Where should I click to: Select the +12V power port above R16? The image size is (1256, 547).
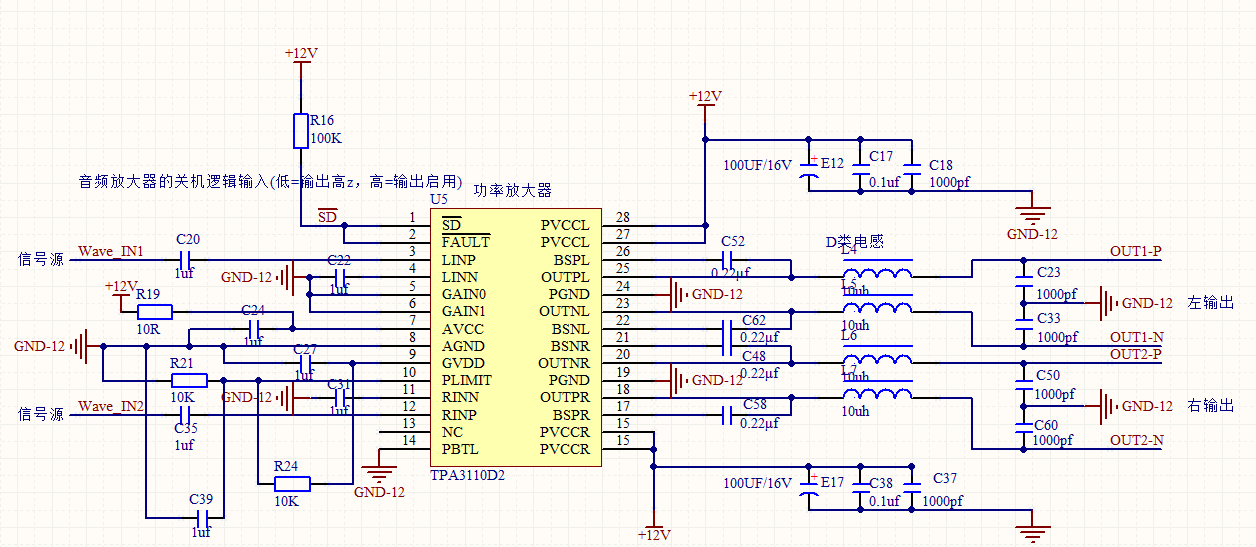[301, 55]
